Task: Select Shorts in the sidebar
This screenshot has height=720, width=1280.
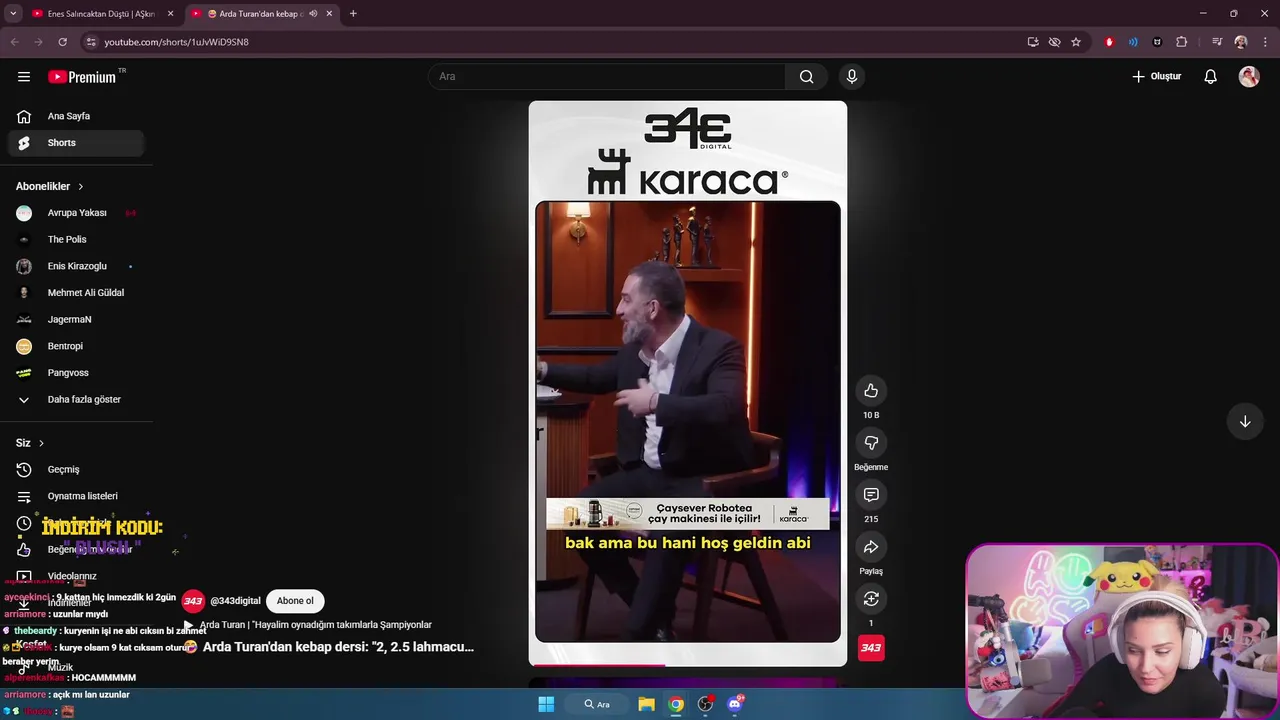Action: coord(76,143)
